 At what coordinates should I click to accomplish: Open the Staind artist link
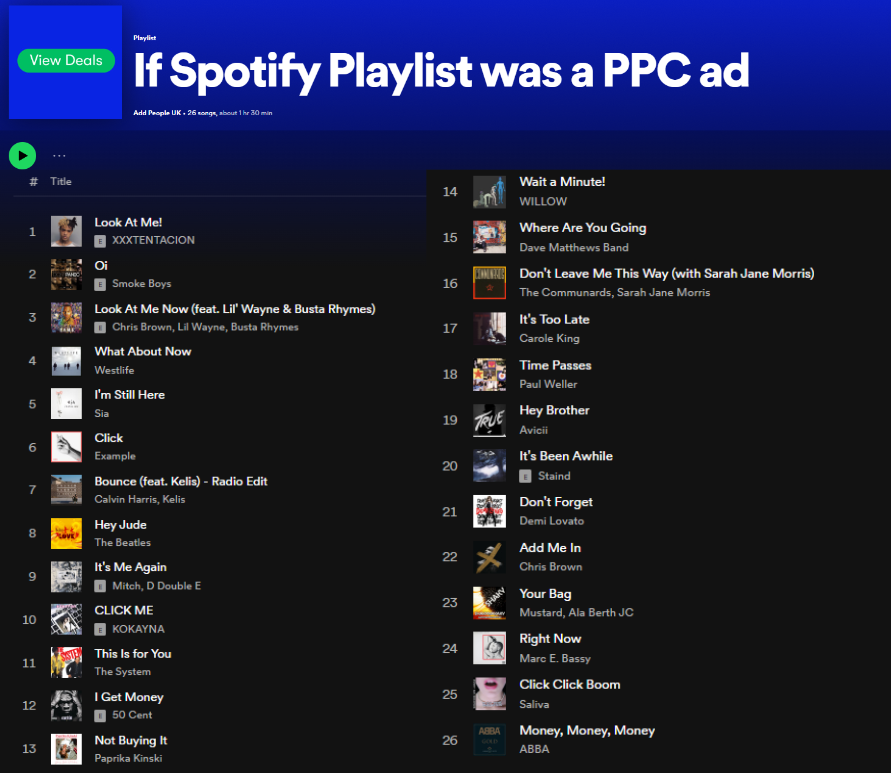point(554,476)
